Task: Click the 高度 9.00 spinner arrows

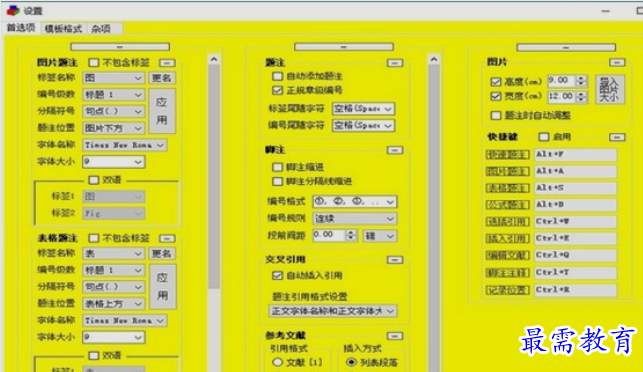Action: [581, 80]
